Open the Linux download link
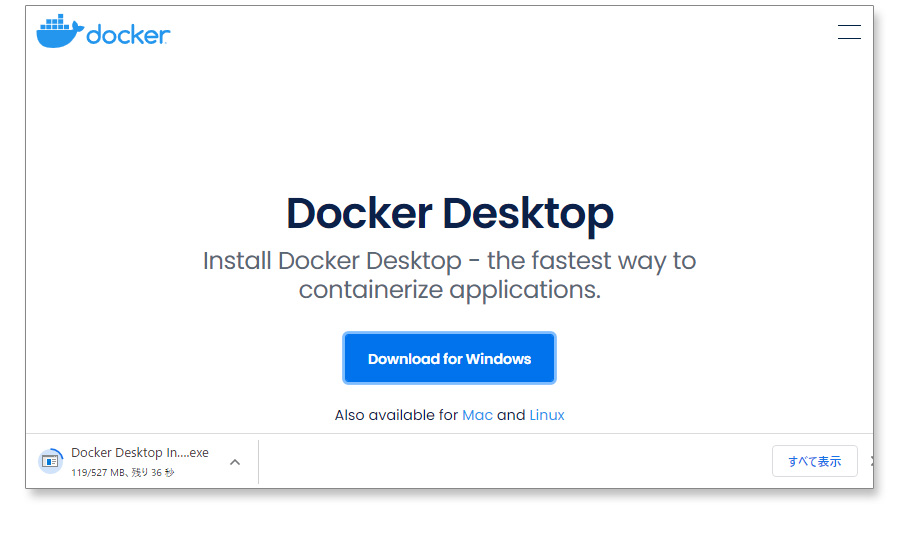This screenshot has width=900, height=540. click(x=546, y=415)
